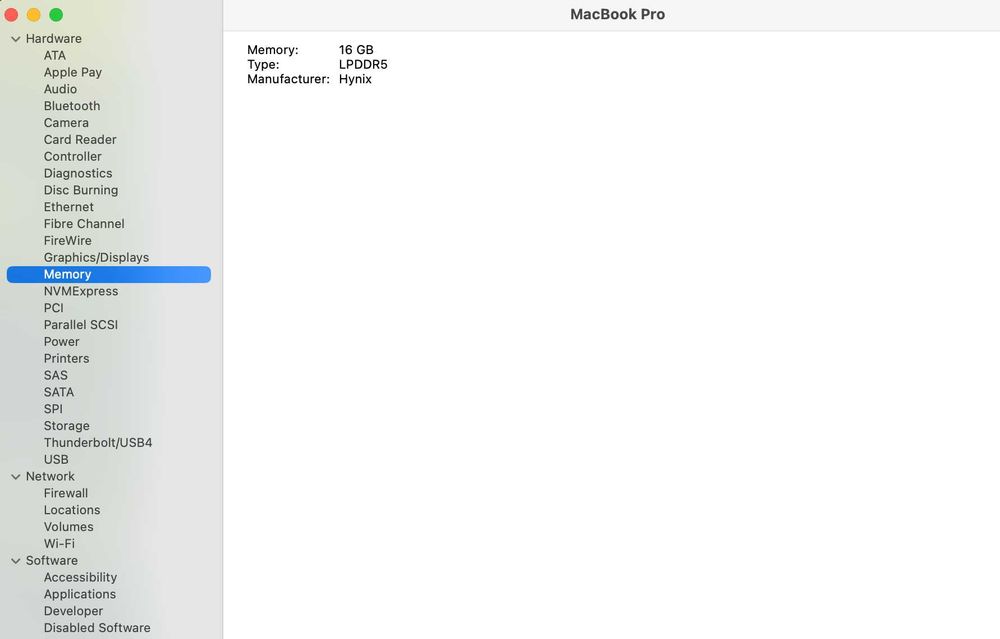
Task: Open Firewall under Network
Action: point(66,493)
